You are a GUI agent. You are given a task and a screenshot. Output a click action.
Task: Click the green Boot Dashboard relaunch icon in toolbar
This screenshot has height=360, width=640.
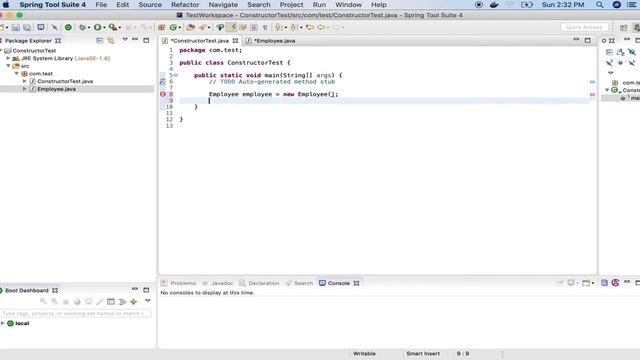pyautogui.click(x=68, y=27)
